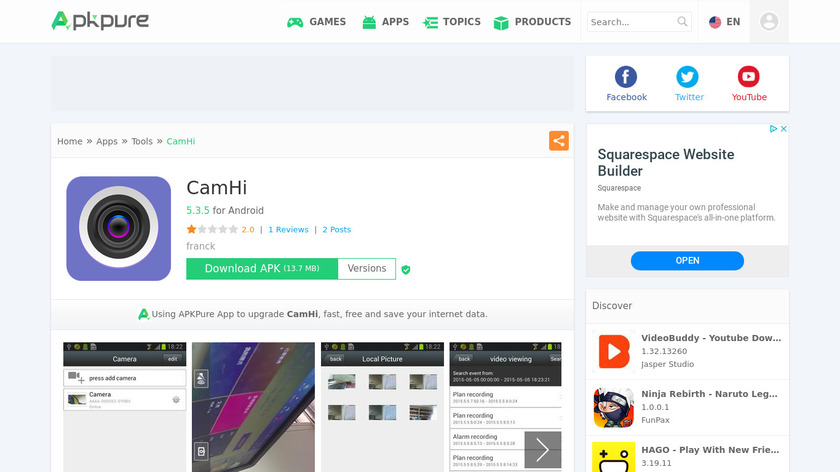Go to Apps breadcrumb
Image resolution: width=840 pixels, height=472 pixels.
[x=107, y=141]
